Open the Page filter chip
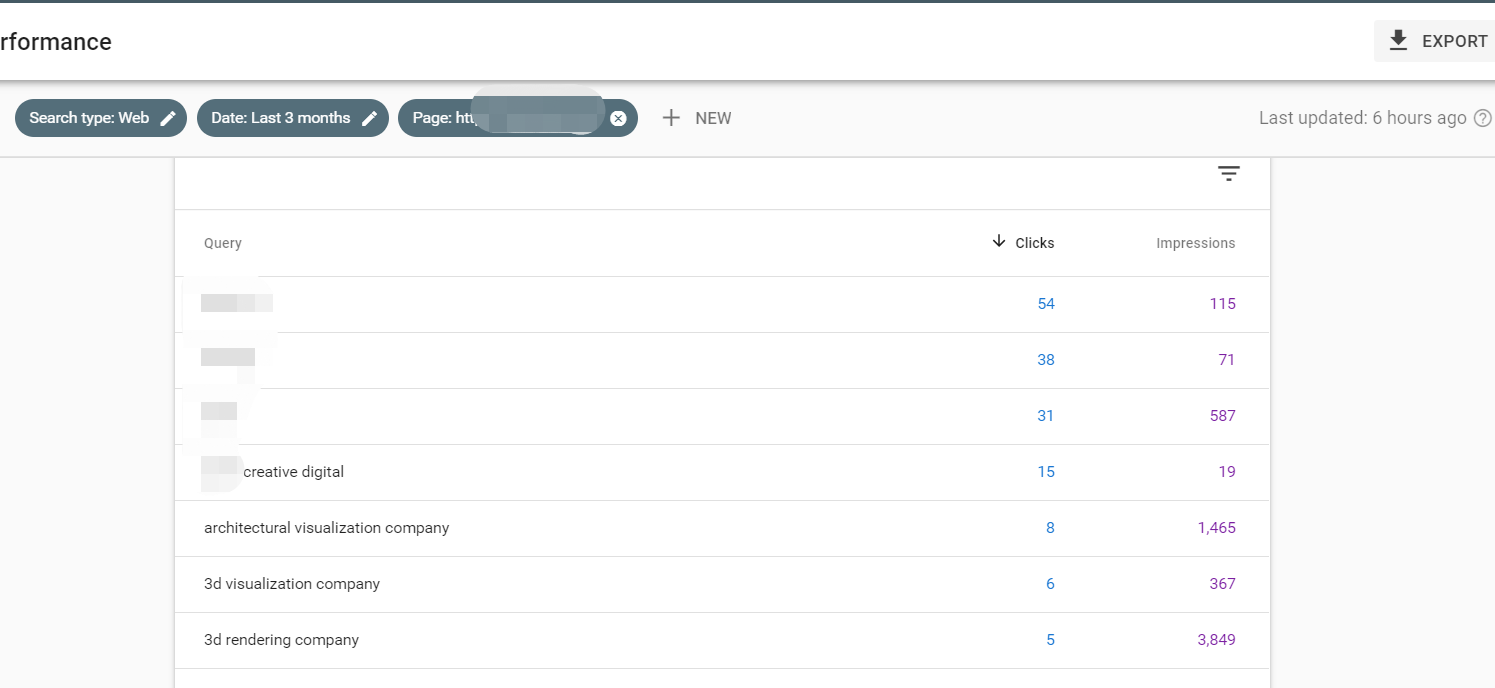Image resolution: width=1495 pixels, height=688 pixels. [518, 118]
